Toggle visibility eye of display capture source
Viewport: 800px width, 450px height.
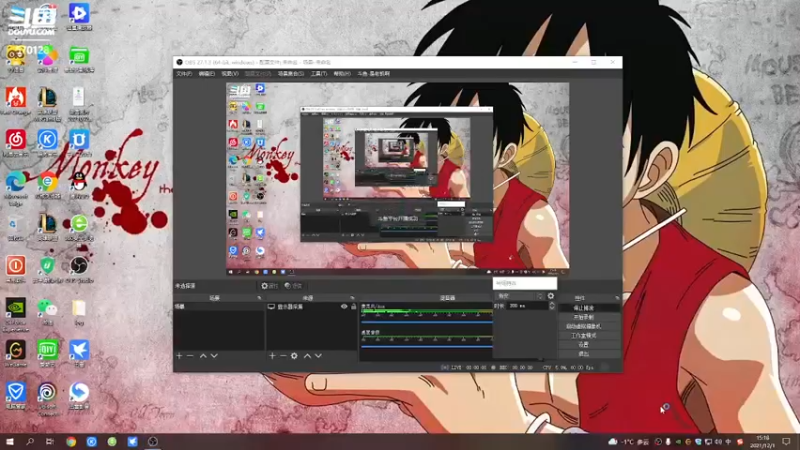tap(344, 307)
